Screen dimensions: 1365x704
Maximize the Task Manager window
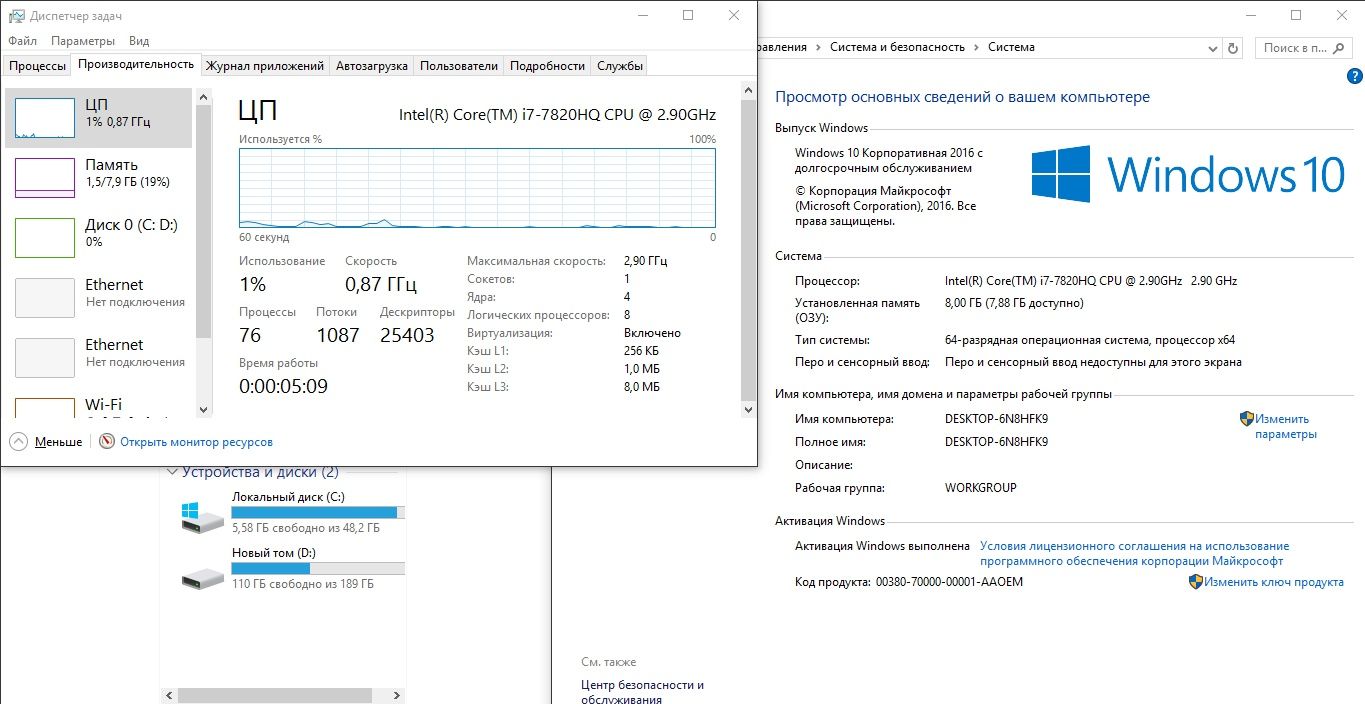[688, 15]
